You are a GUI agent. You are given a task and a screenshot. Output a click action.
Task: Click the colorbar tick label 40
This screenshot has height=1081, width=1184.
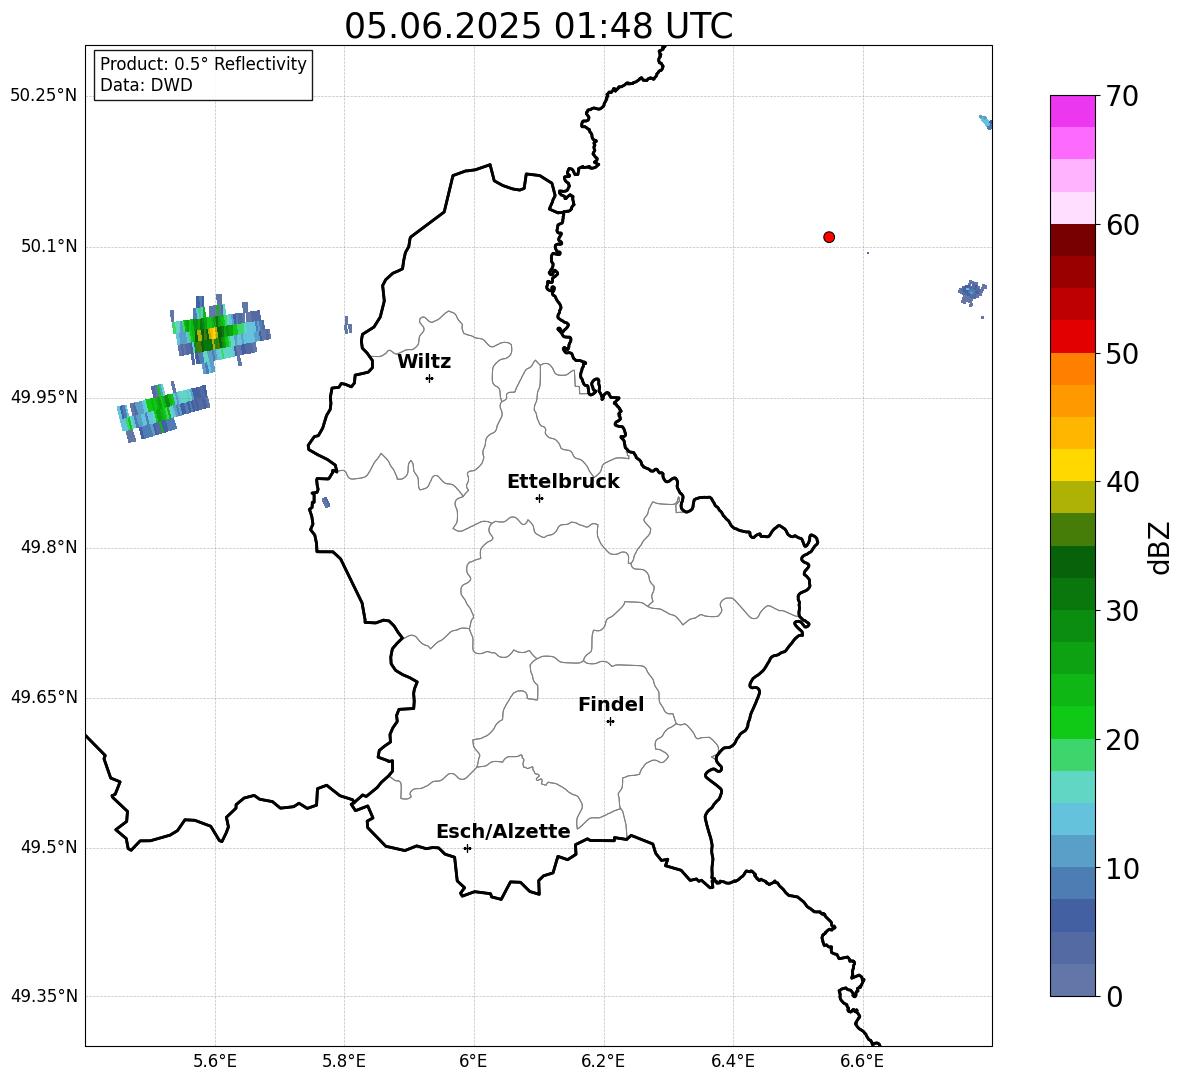(x=1122, y=482)
